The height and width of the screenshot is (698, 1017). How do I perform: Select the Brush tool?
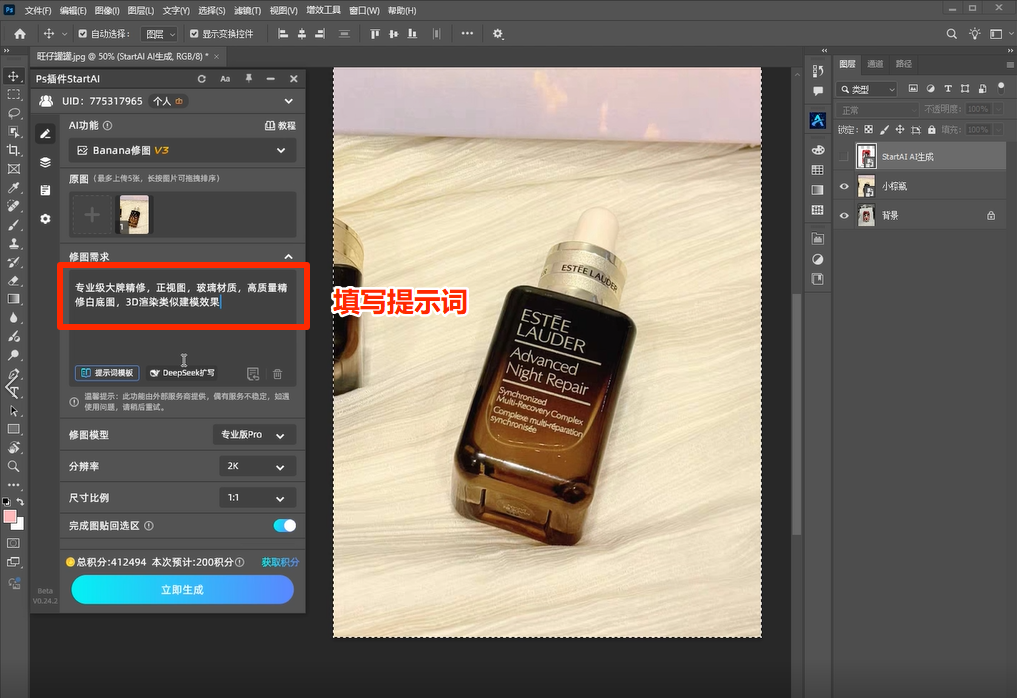tap(13, 225)
